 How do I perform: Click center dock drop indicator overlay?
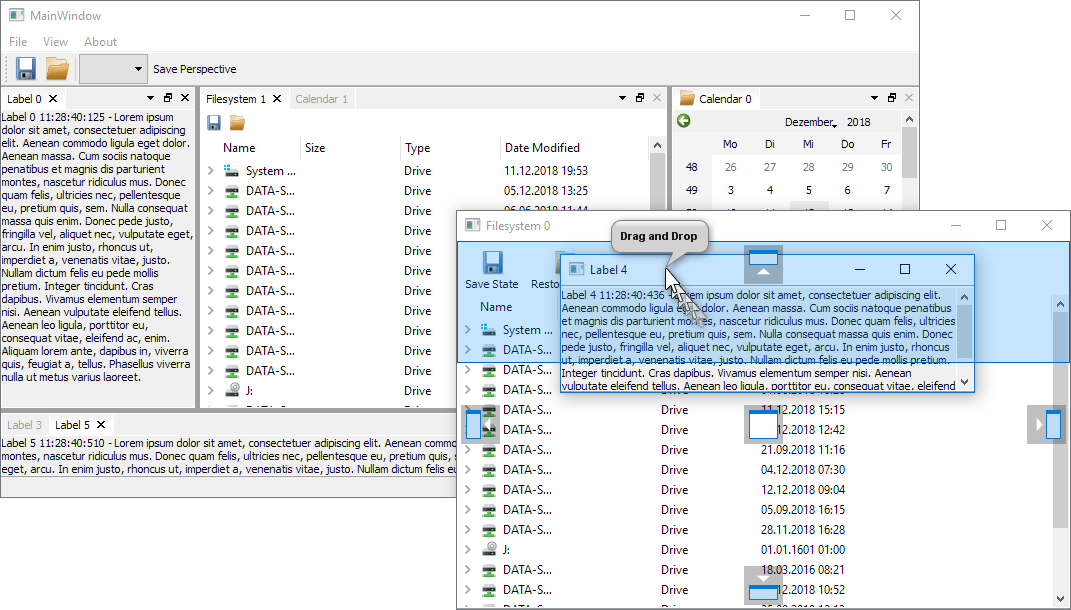click(763, 424)
